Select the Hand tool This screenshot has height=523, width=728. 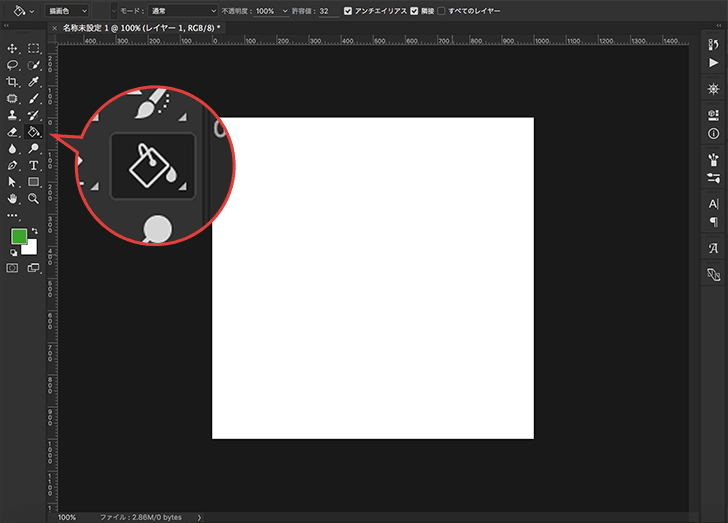[12, 199]
